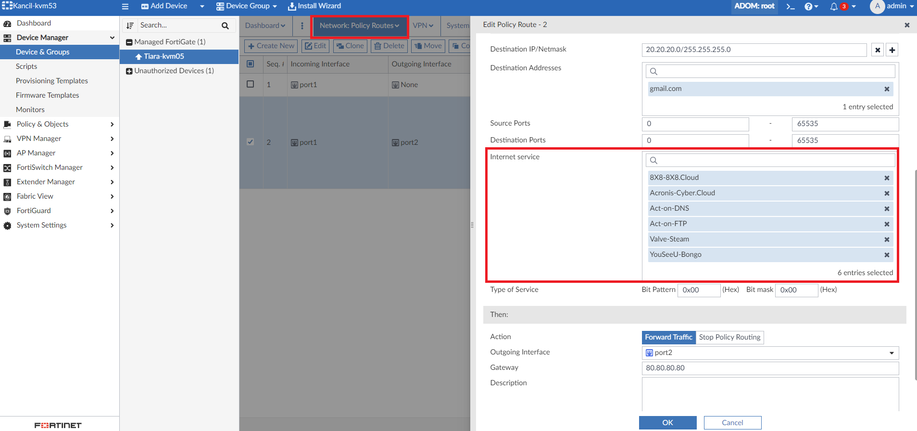Open the hamburger menu in the top bar
This screenshot has width=917, height=431.
(x=125, y=6)
